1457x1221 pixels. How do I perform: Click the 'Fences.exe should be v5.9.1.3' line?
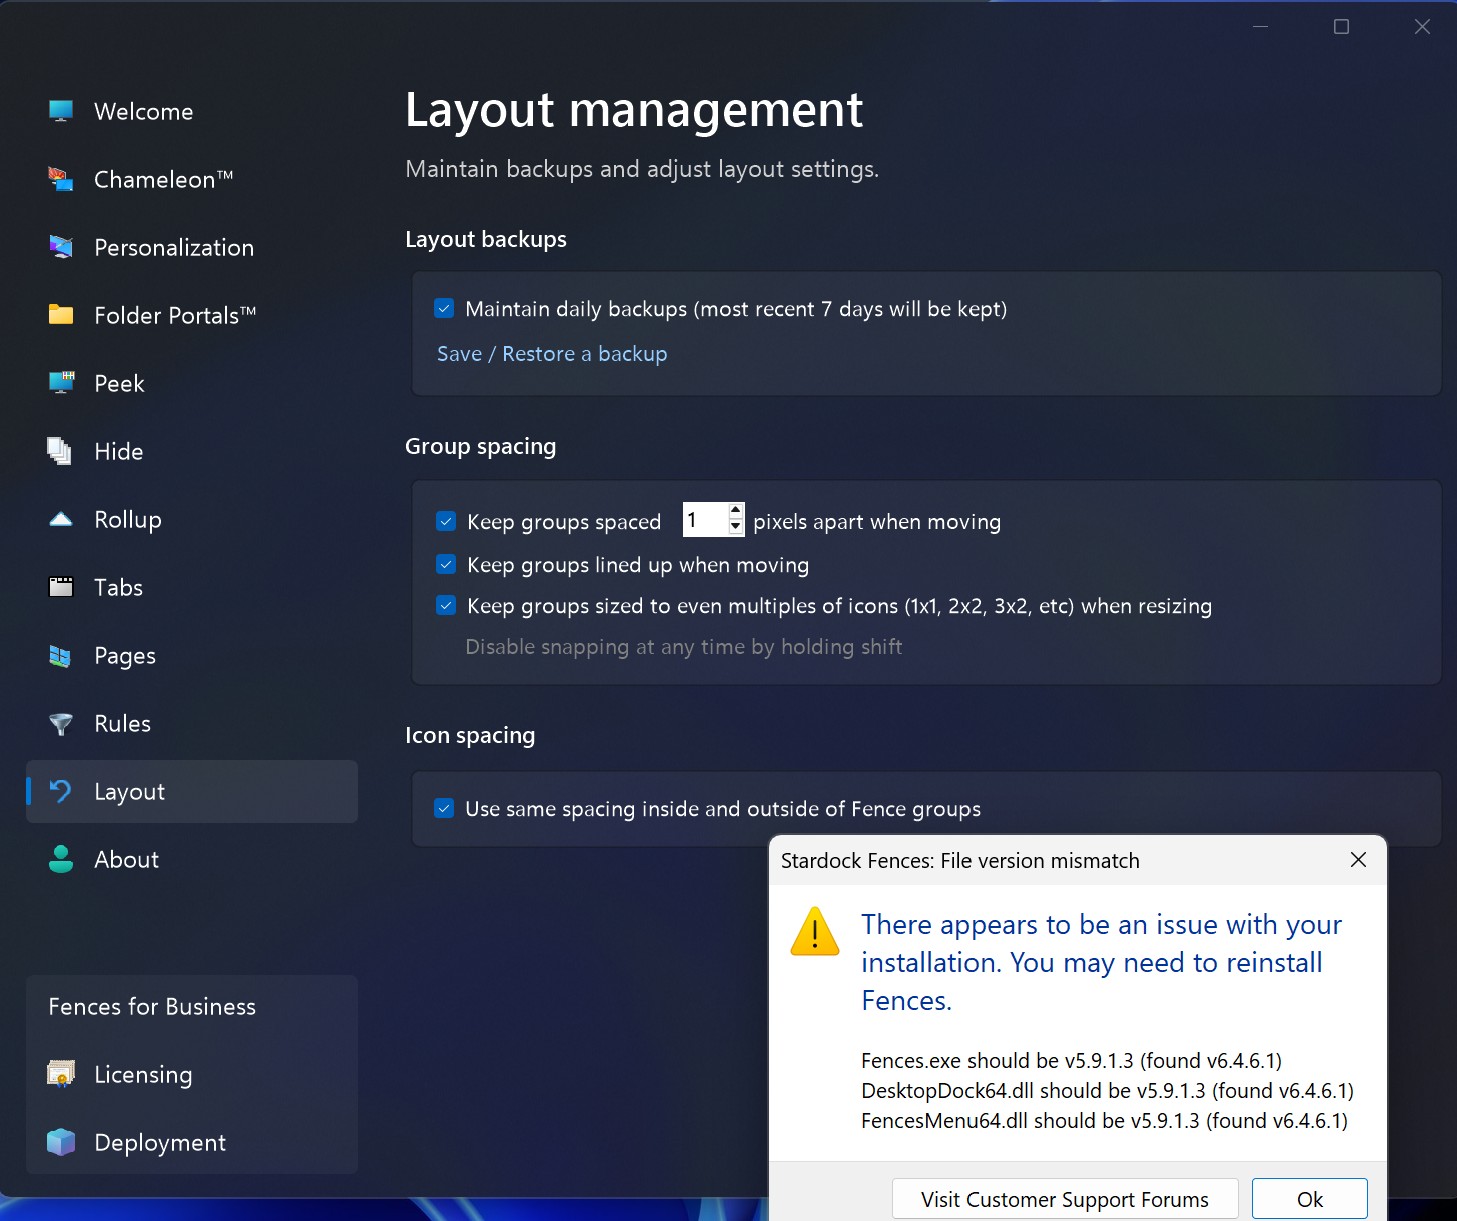(x=1071, y=1060)
